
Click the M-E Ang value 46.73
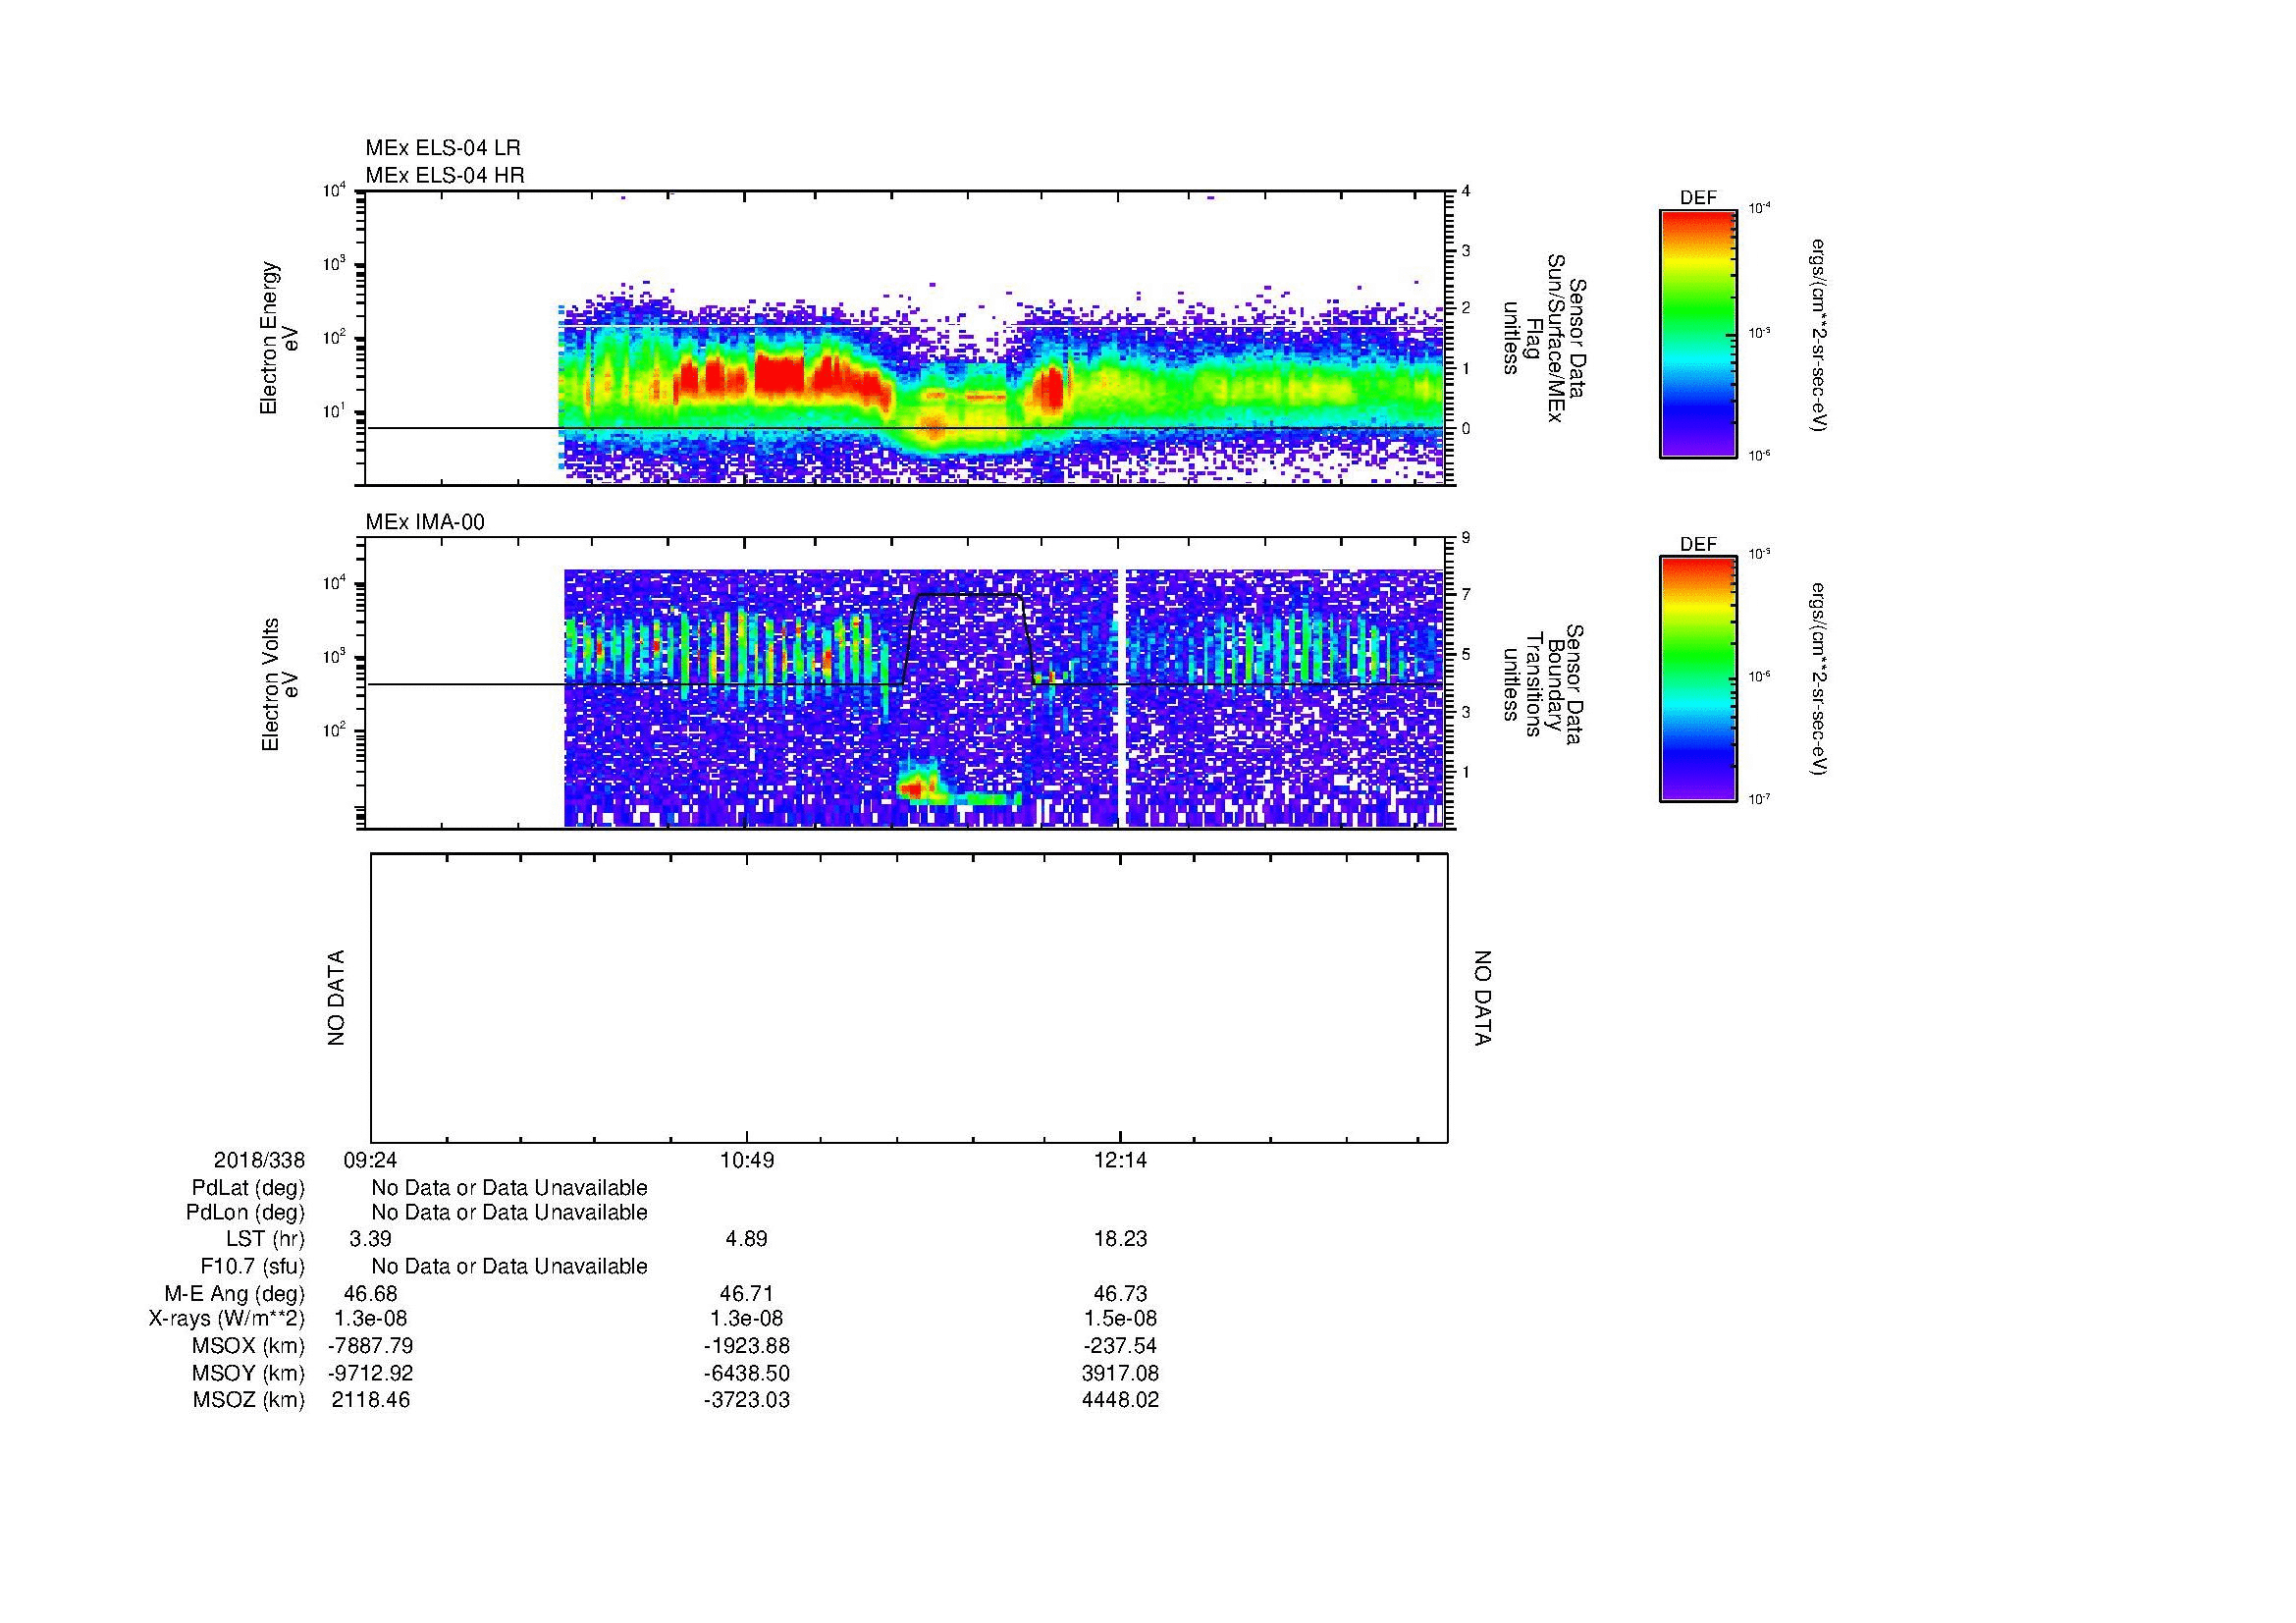pos(1121,1294)
